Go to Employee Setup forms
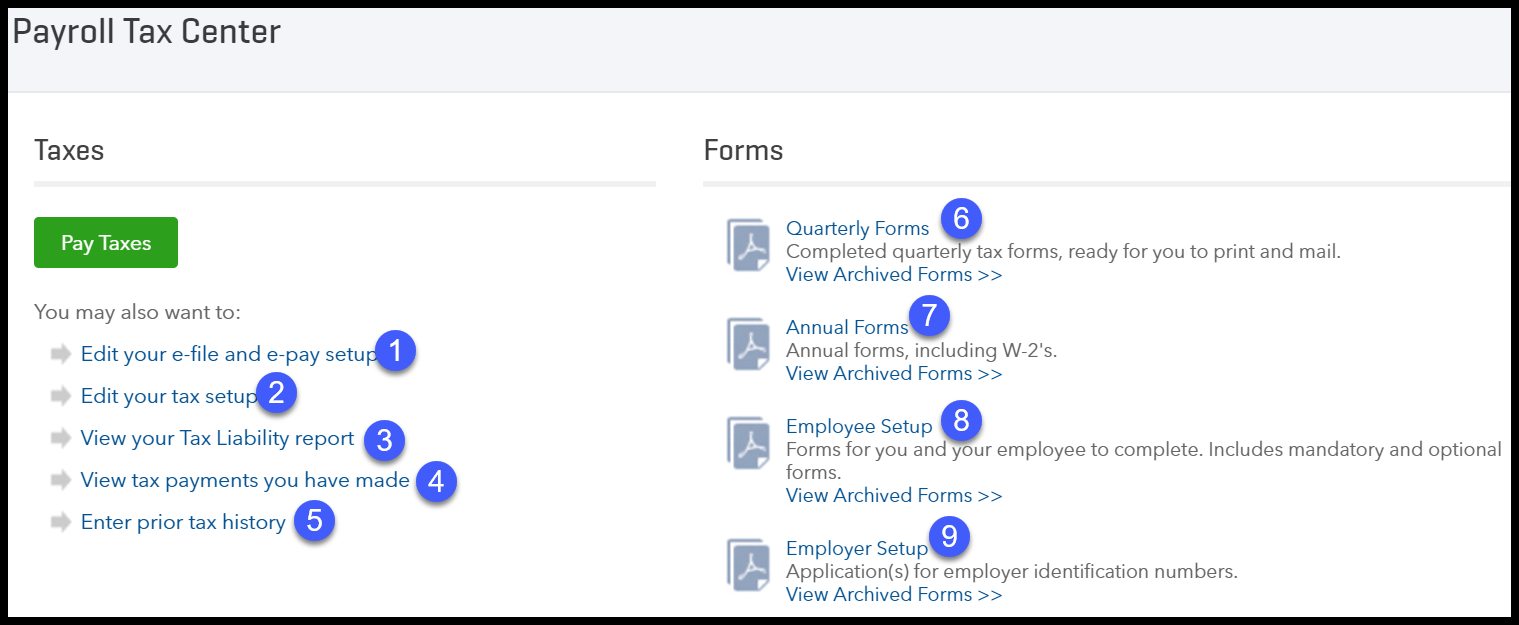This screenshot has height=625, width=1519. tap(859, 426)
